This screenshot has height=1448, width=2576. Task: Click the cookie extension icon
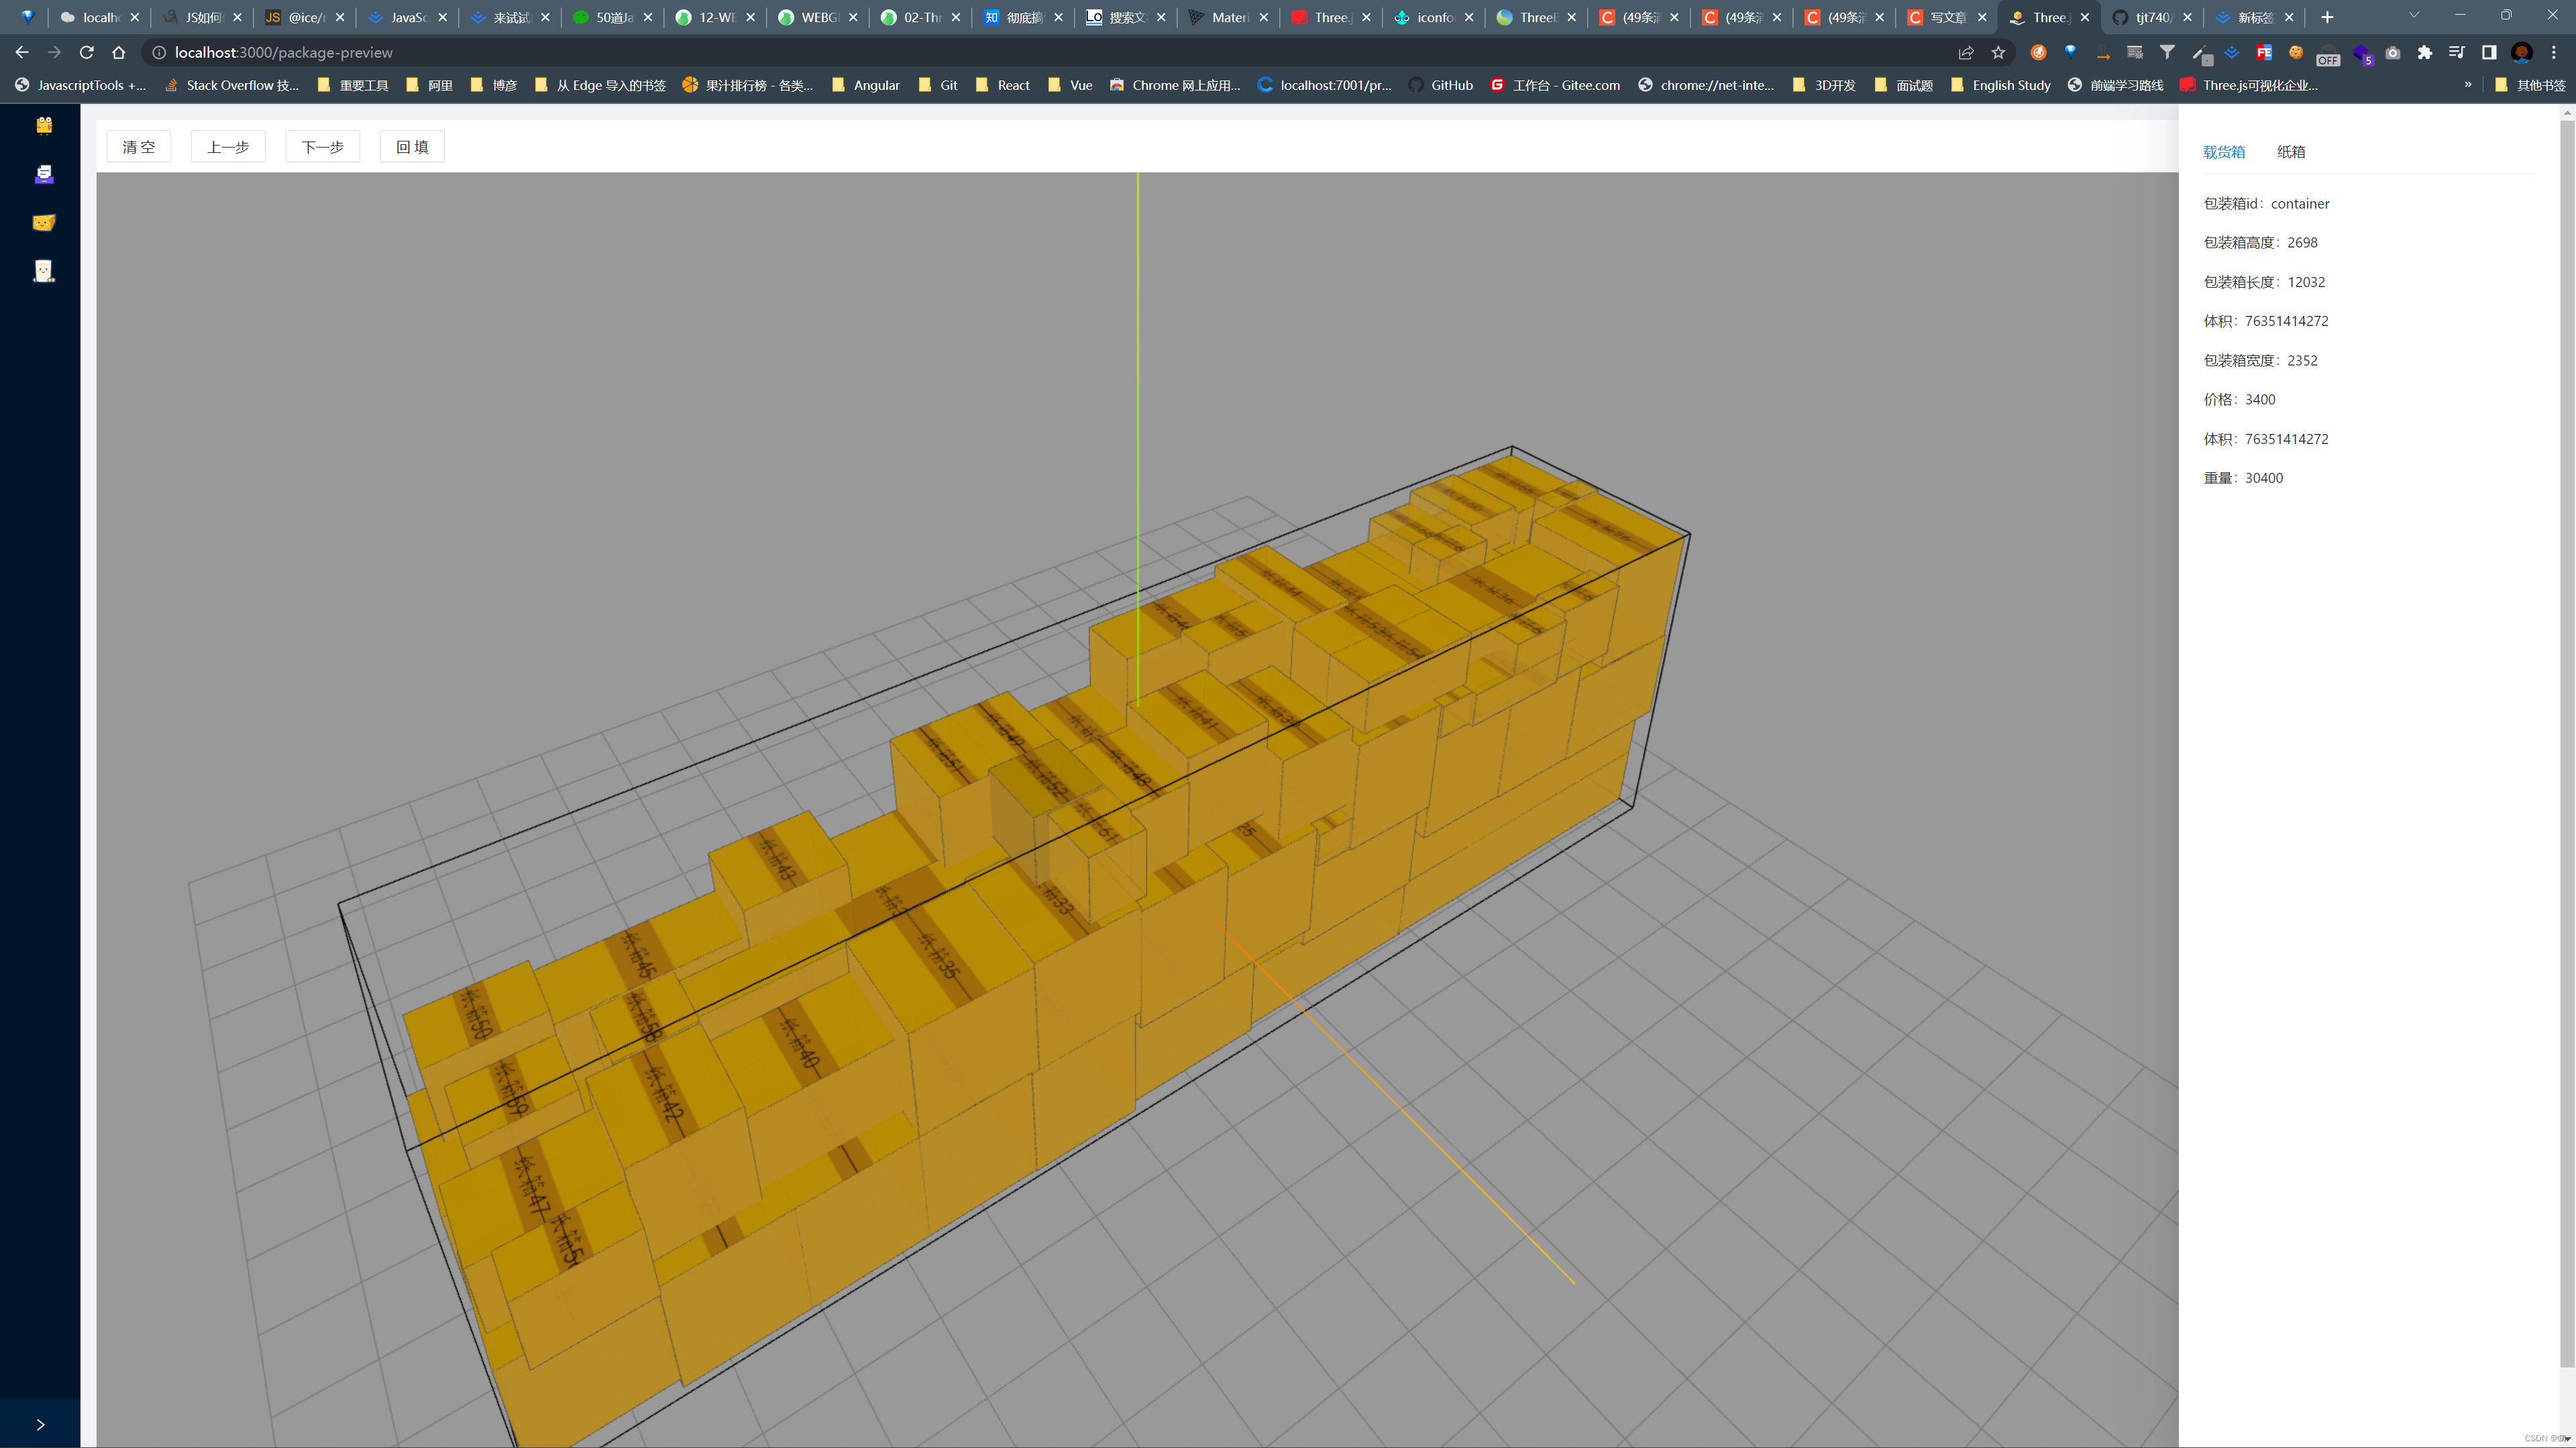(2296, 52)
